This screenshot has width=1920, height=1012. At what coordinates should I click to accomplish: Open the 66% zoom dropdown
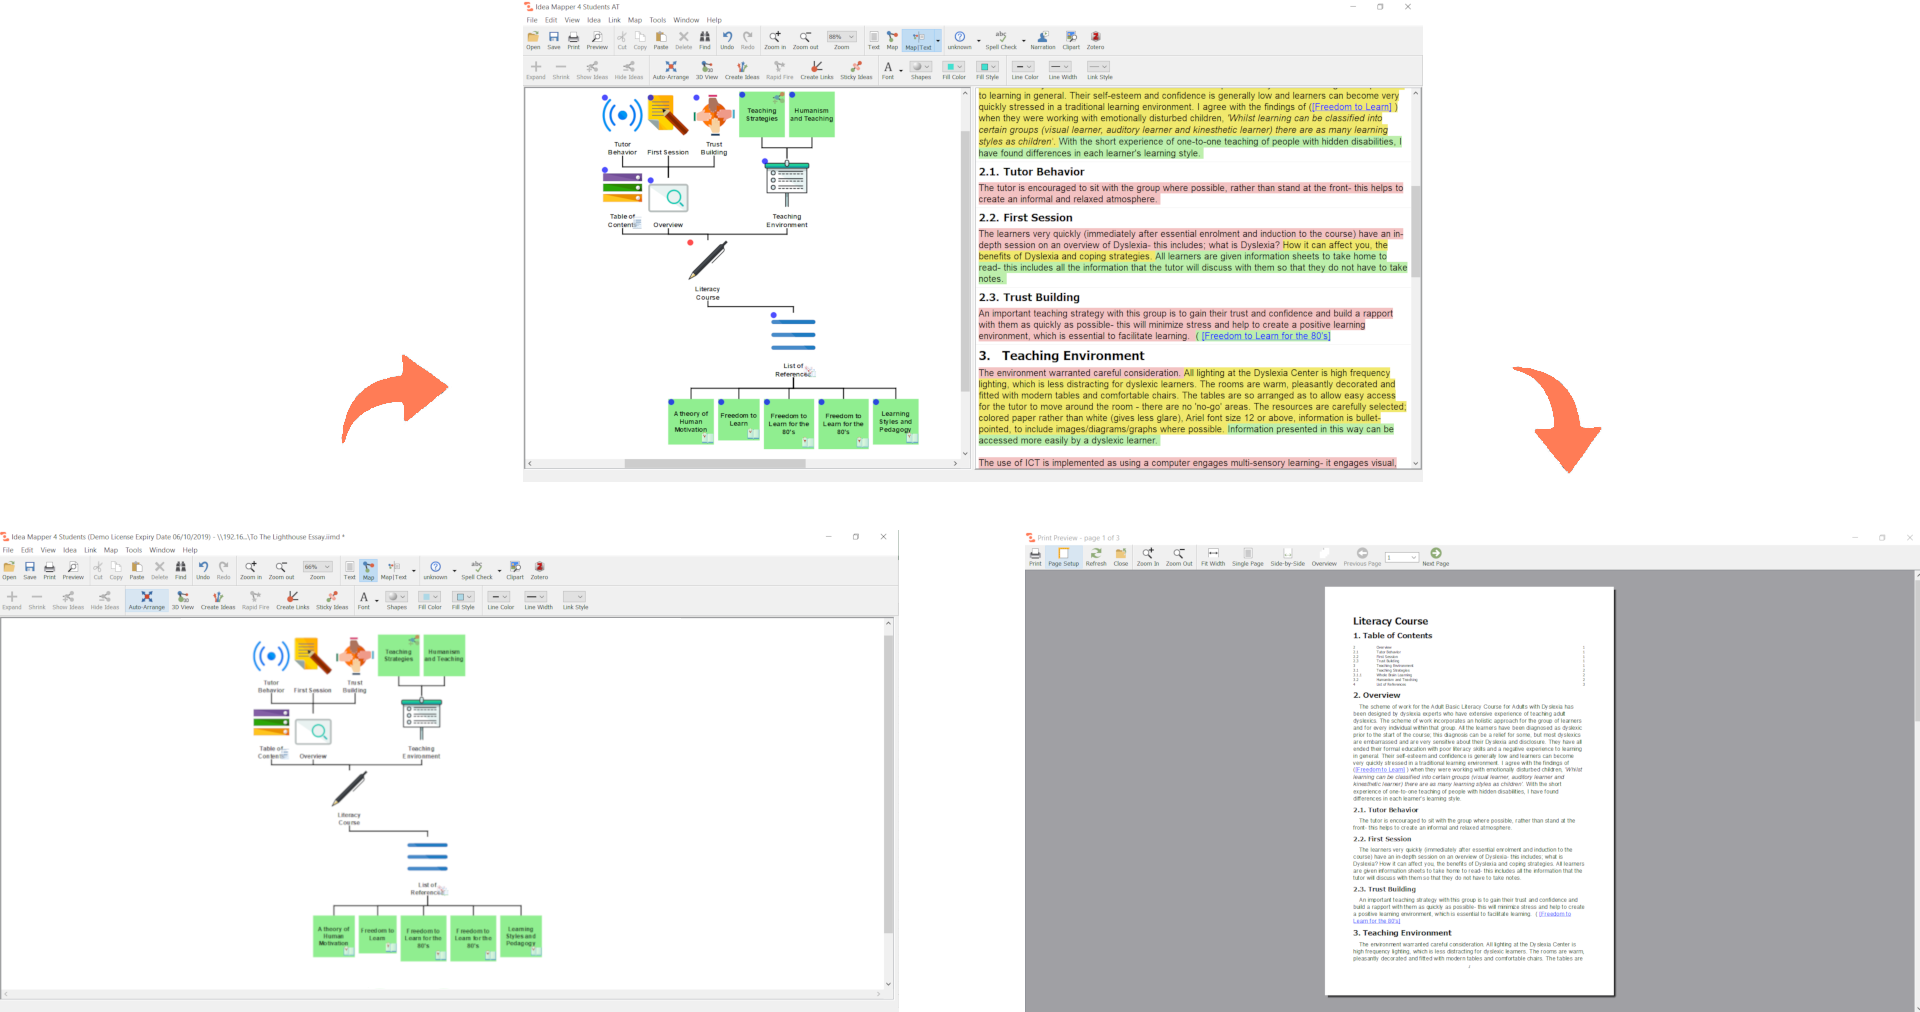[327, 567]
